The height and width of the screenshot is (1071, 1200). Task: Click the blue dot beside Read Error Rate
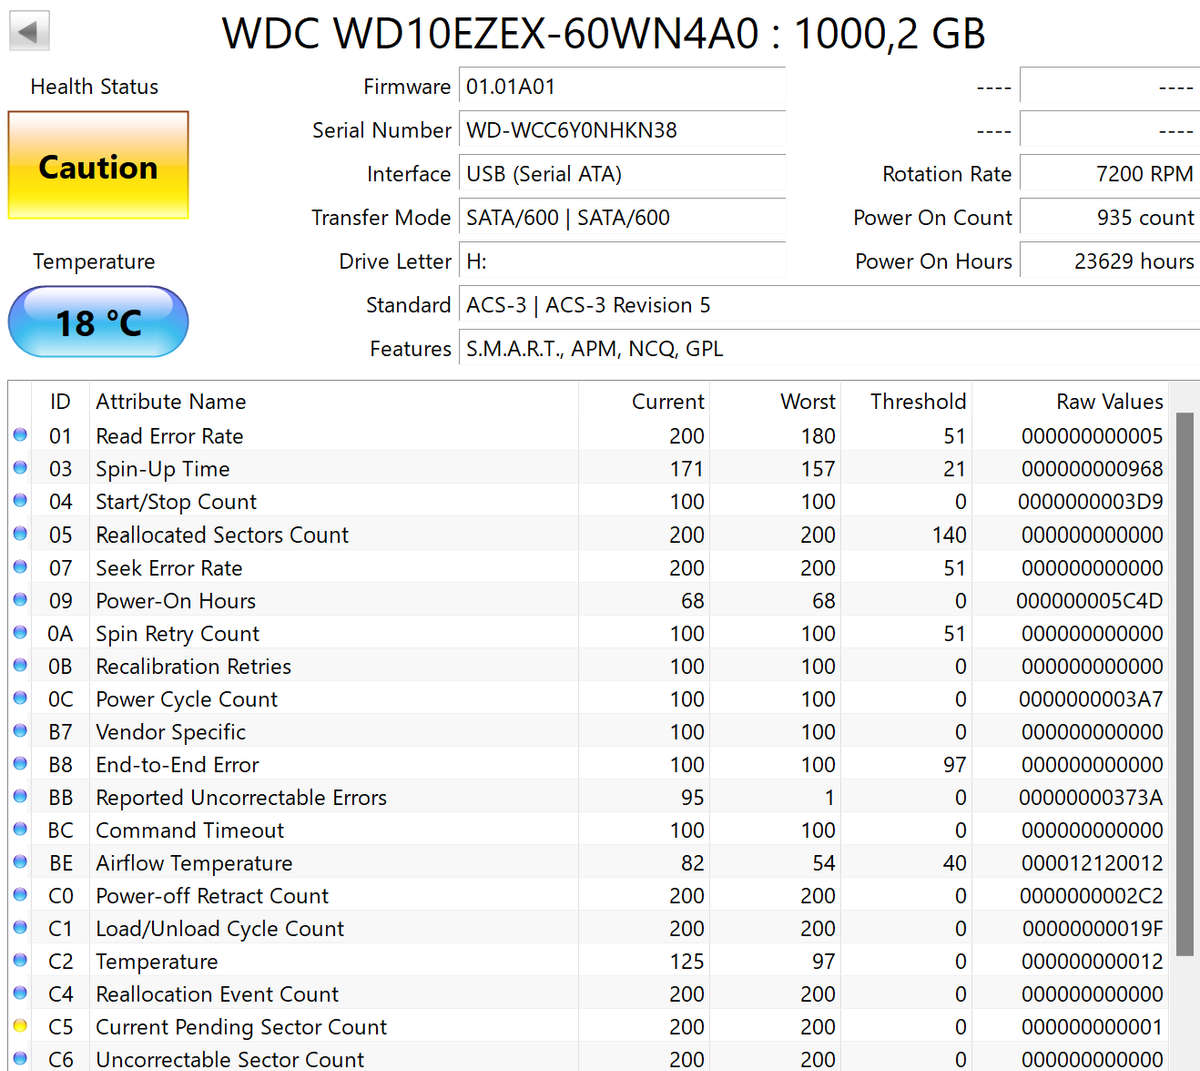[21, 435]
